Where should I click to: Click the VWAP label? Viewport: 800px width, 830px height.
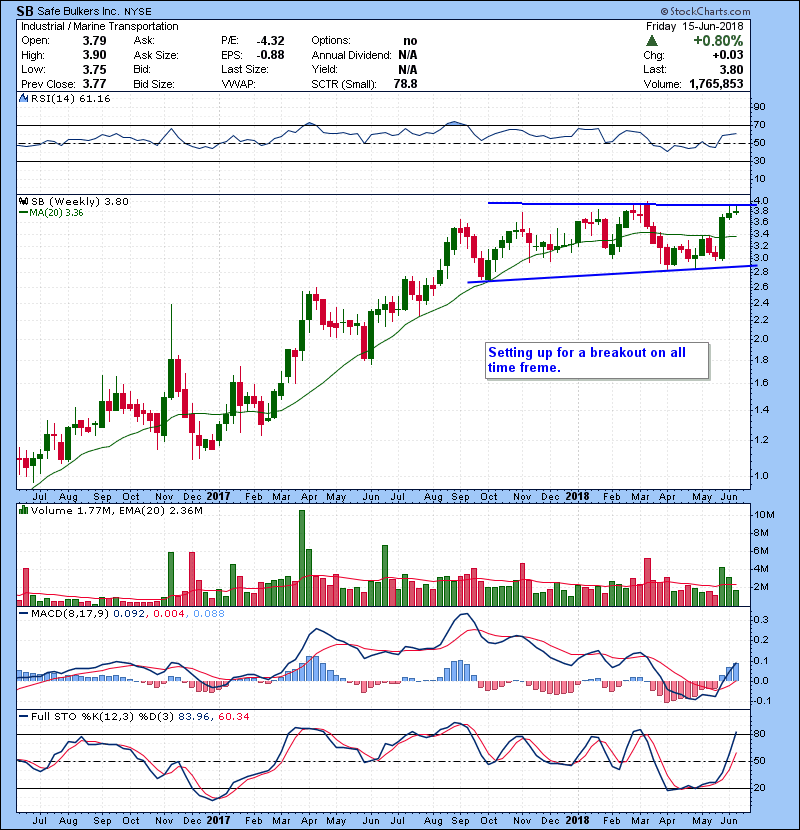point(238,84)
